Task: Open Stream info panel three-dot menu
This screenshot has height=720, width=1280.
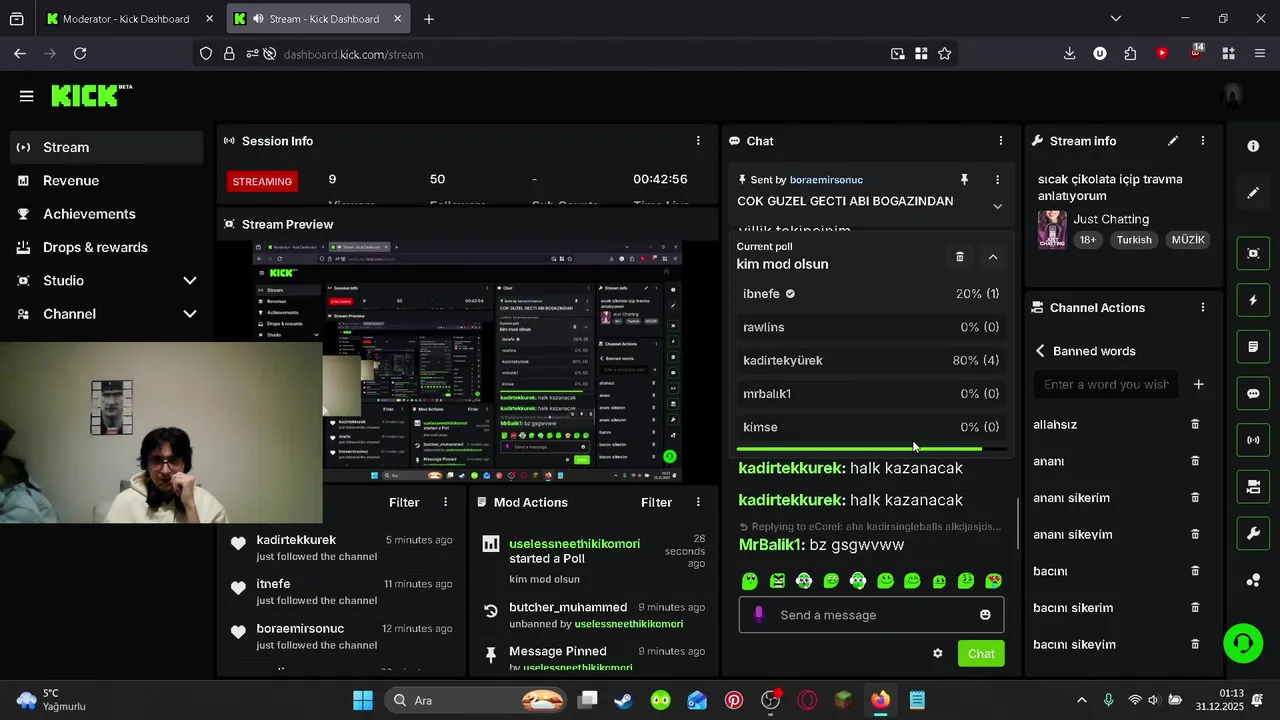Action: point(1203,141)
